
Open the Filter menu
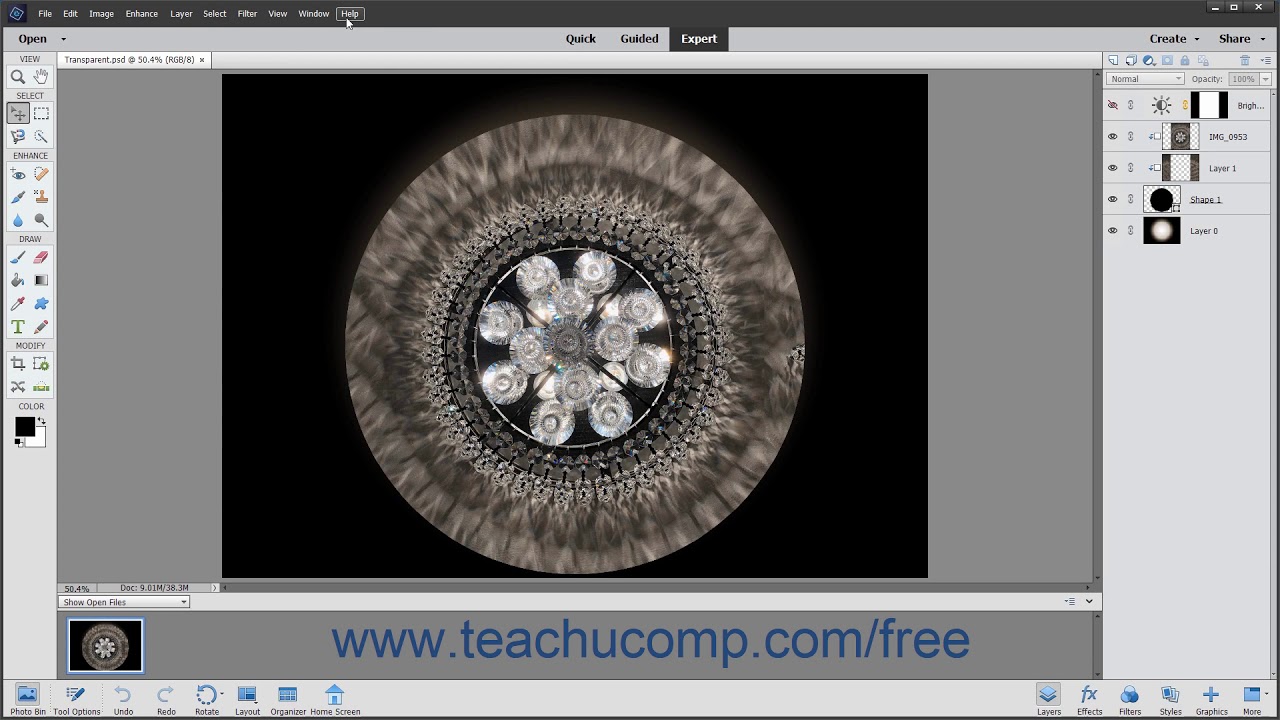(247, 14)
